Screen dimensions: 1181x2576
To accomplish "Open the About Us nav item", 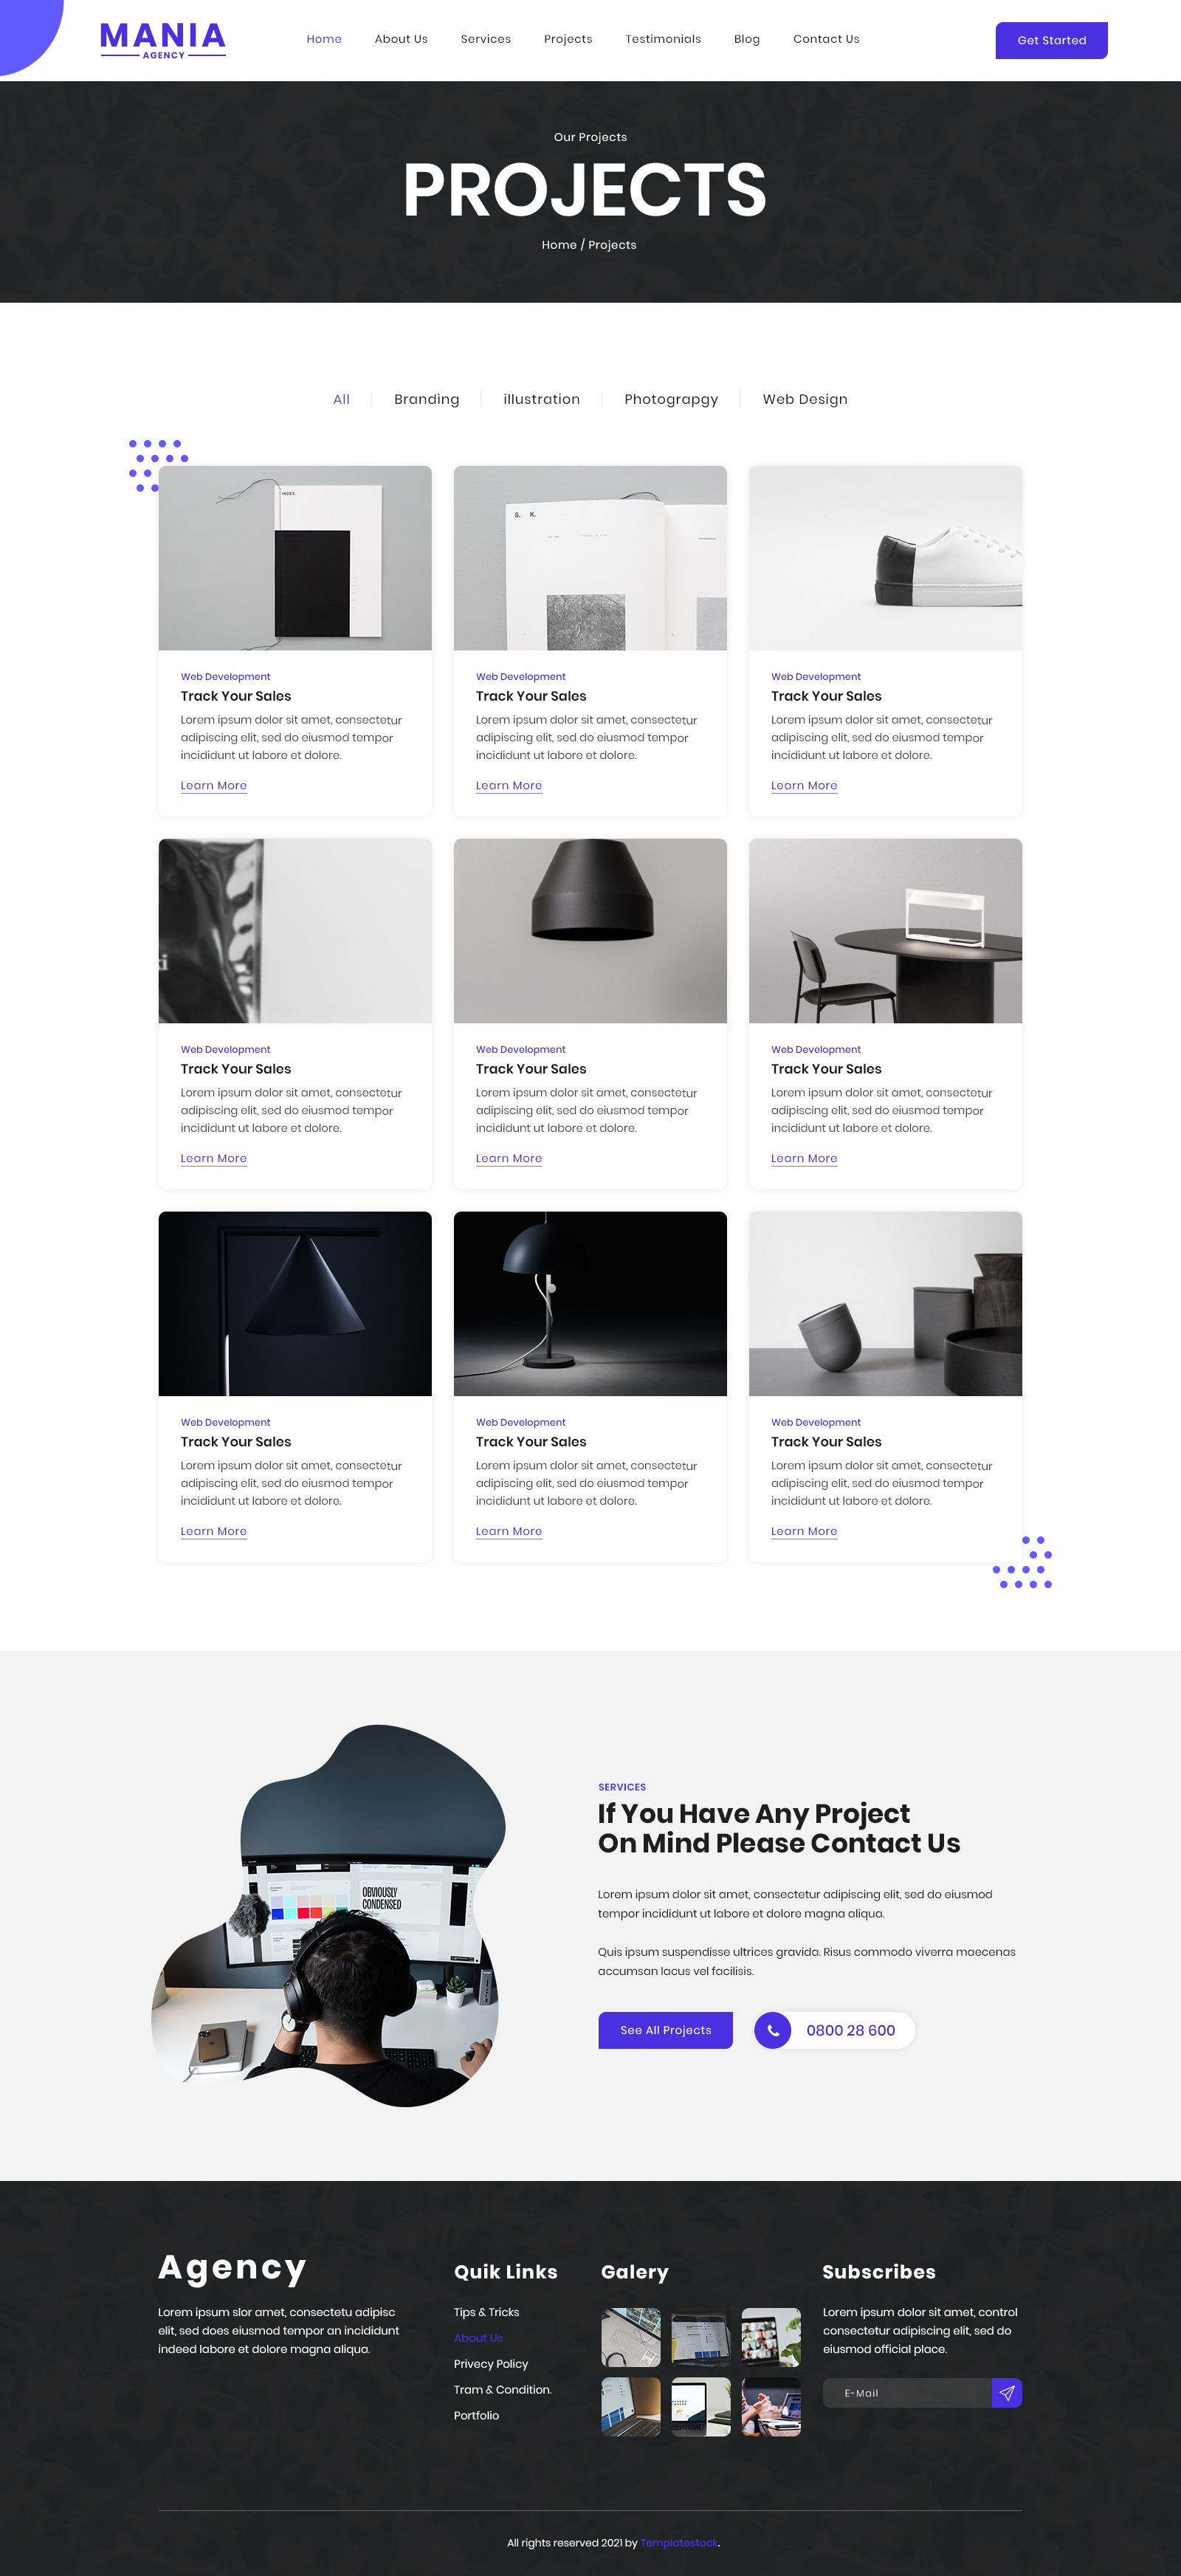I will 401,39.
